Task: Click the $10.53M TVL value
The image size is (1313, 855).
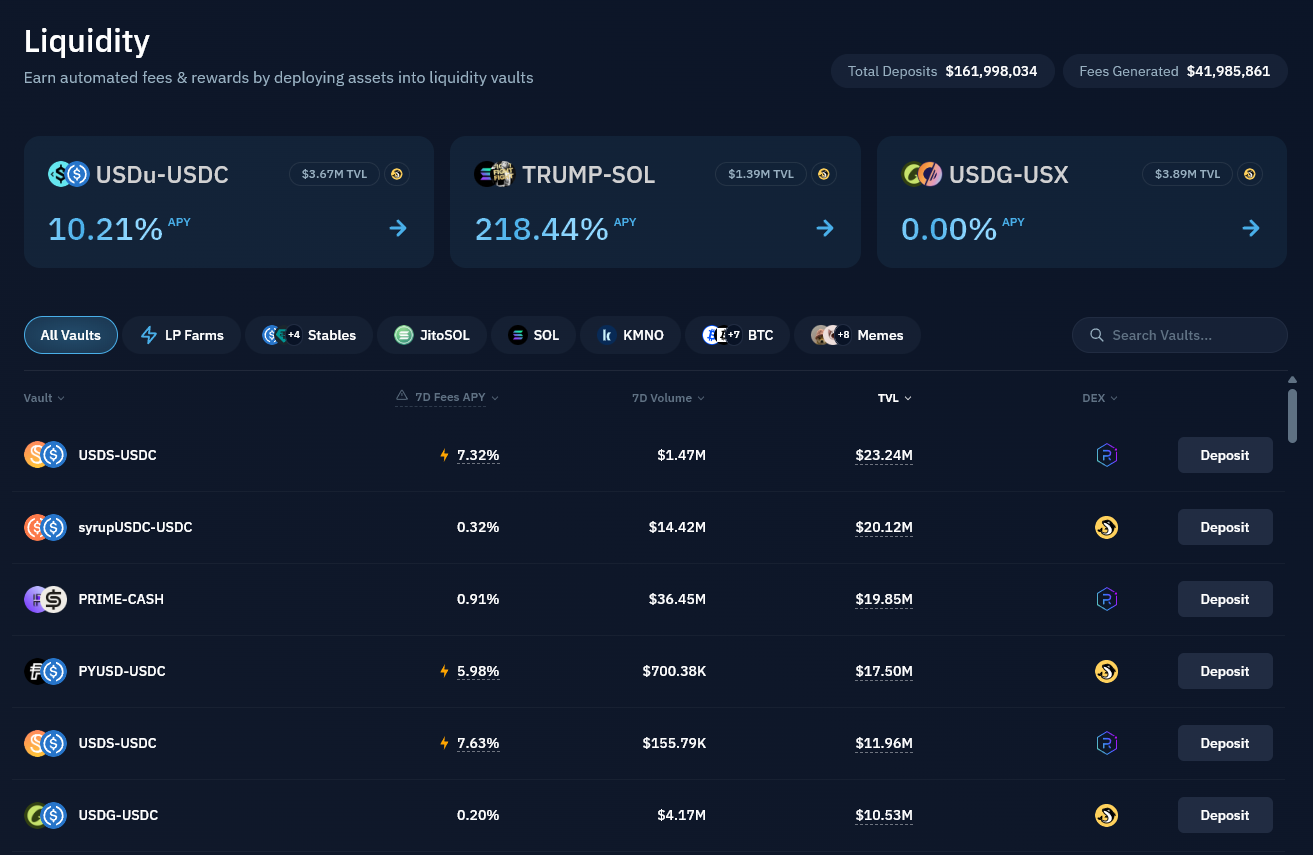Action: 884,815
